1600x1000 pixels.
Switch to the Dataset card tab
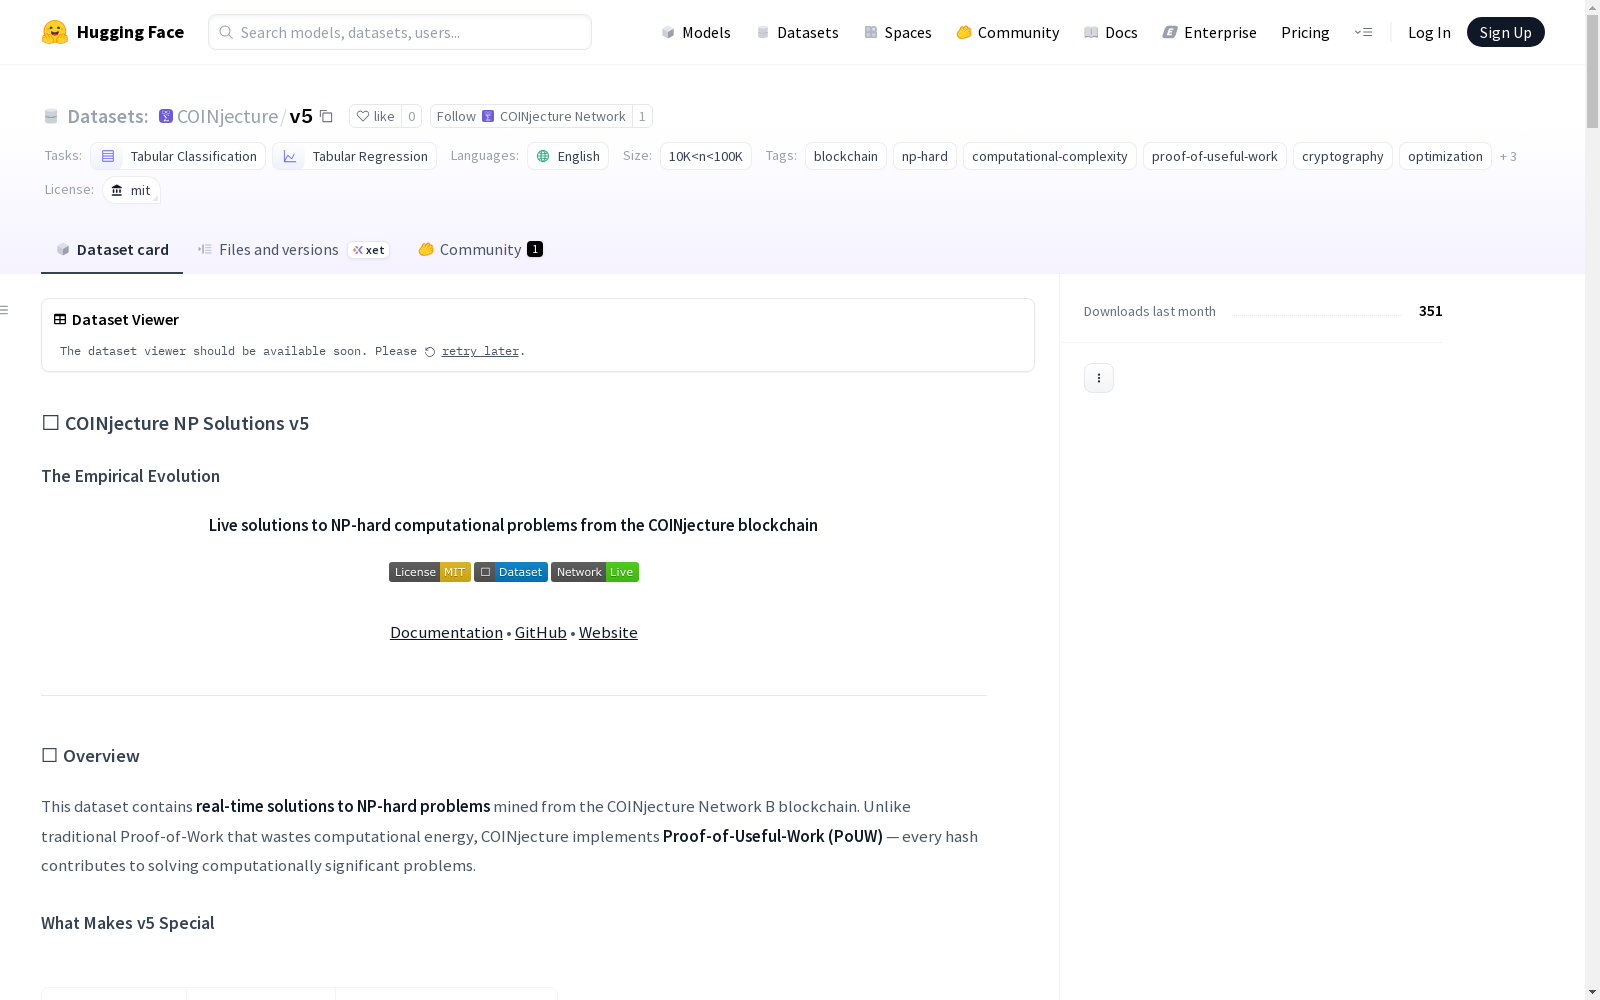(112, 250)
